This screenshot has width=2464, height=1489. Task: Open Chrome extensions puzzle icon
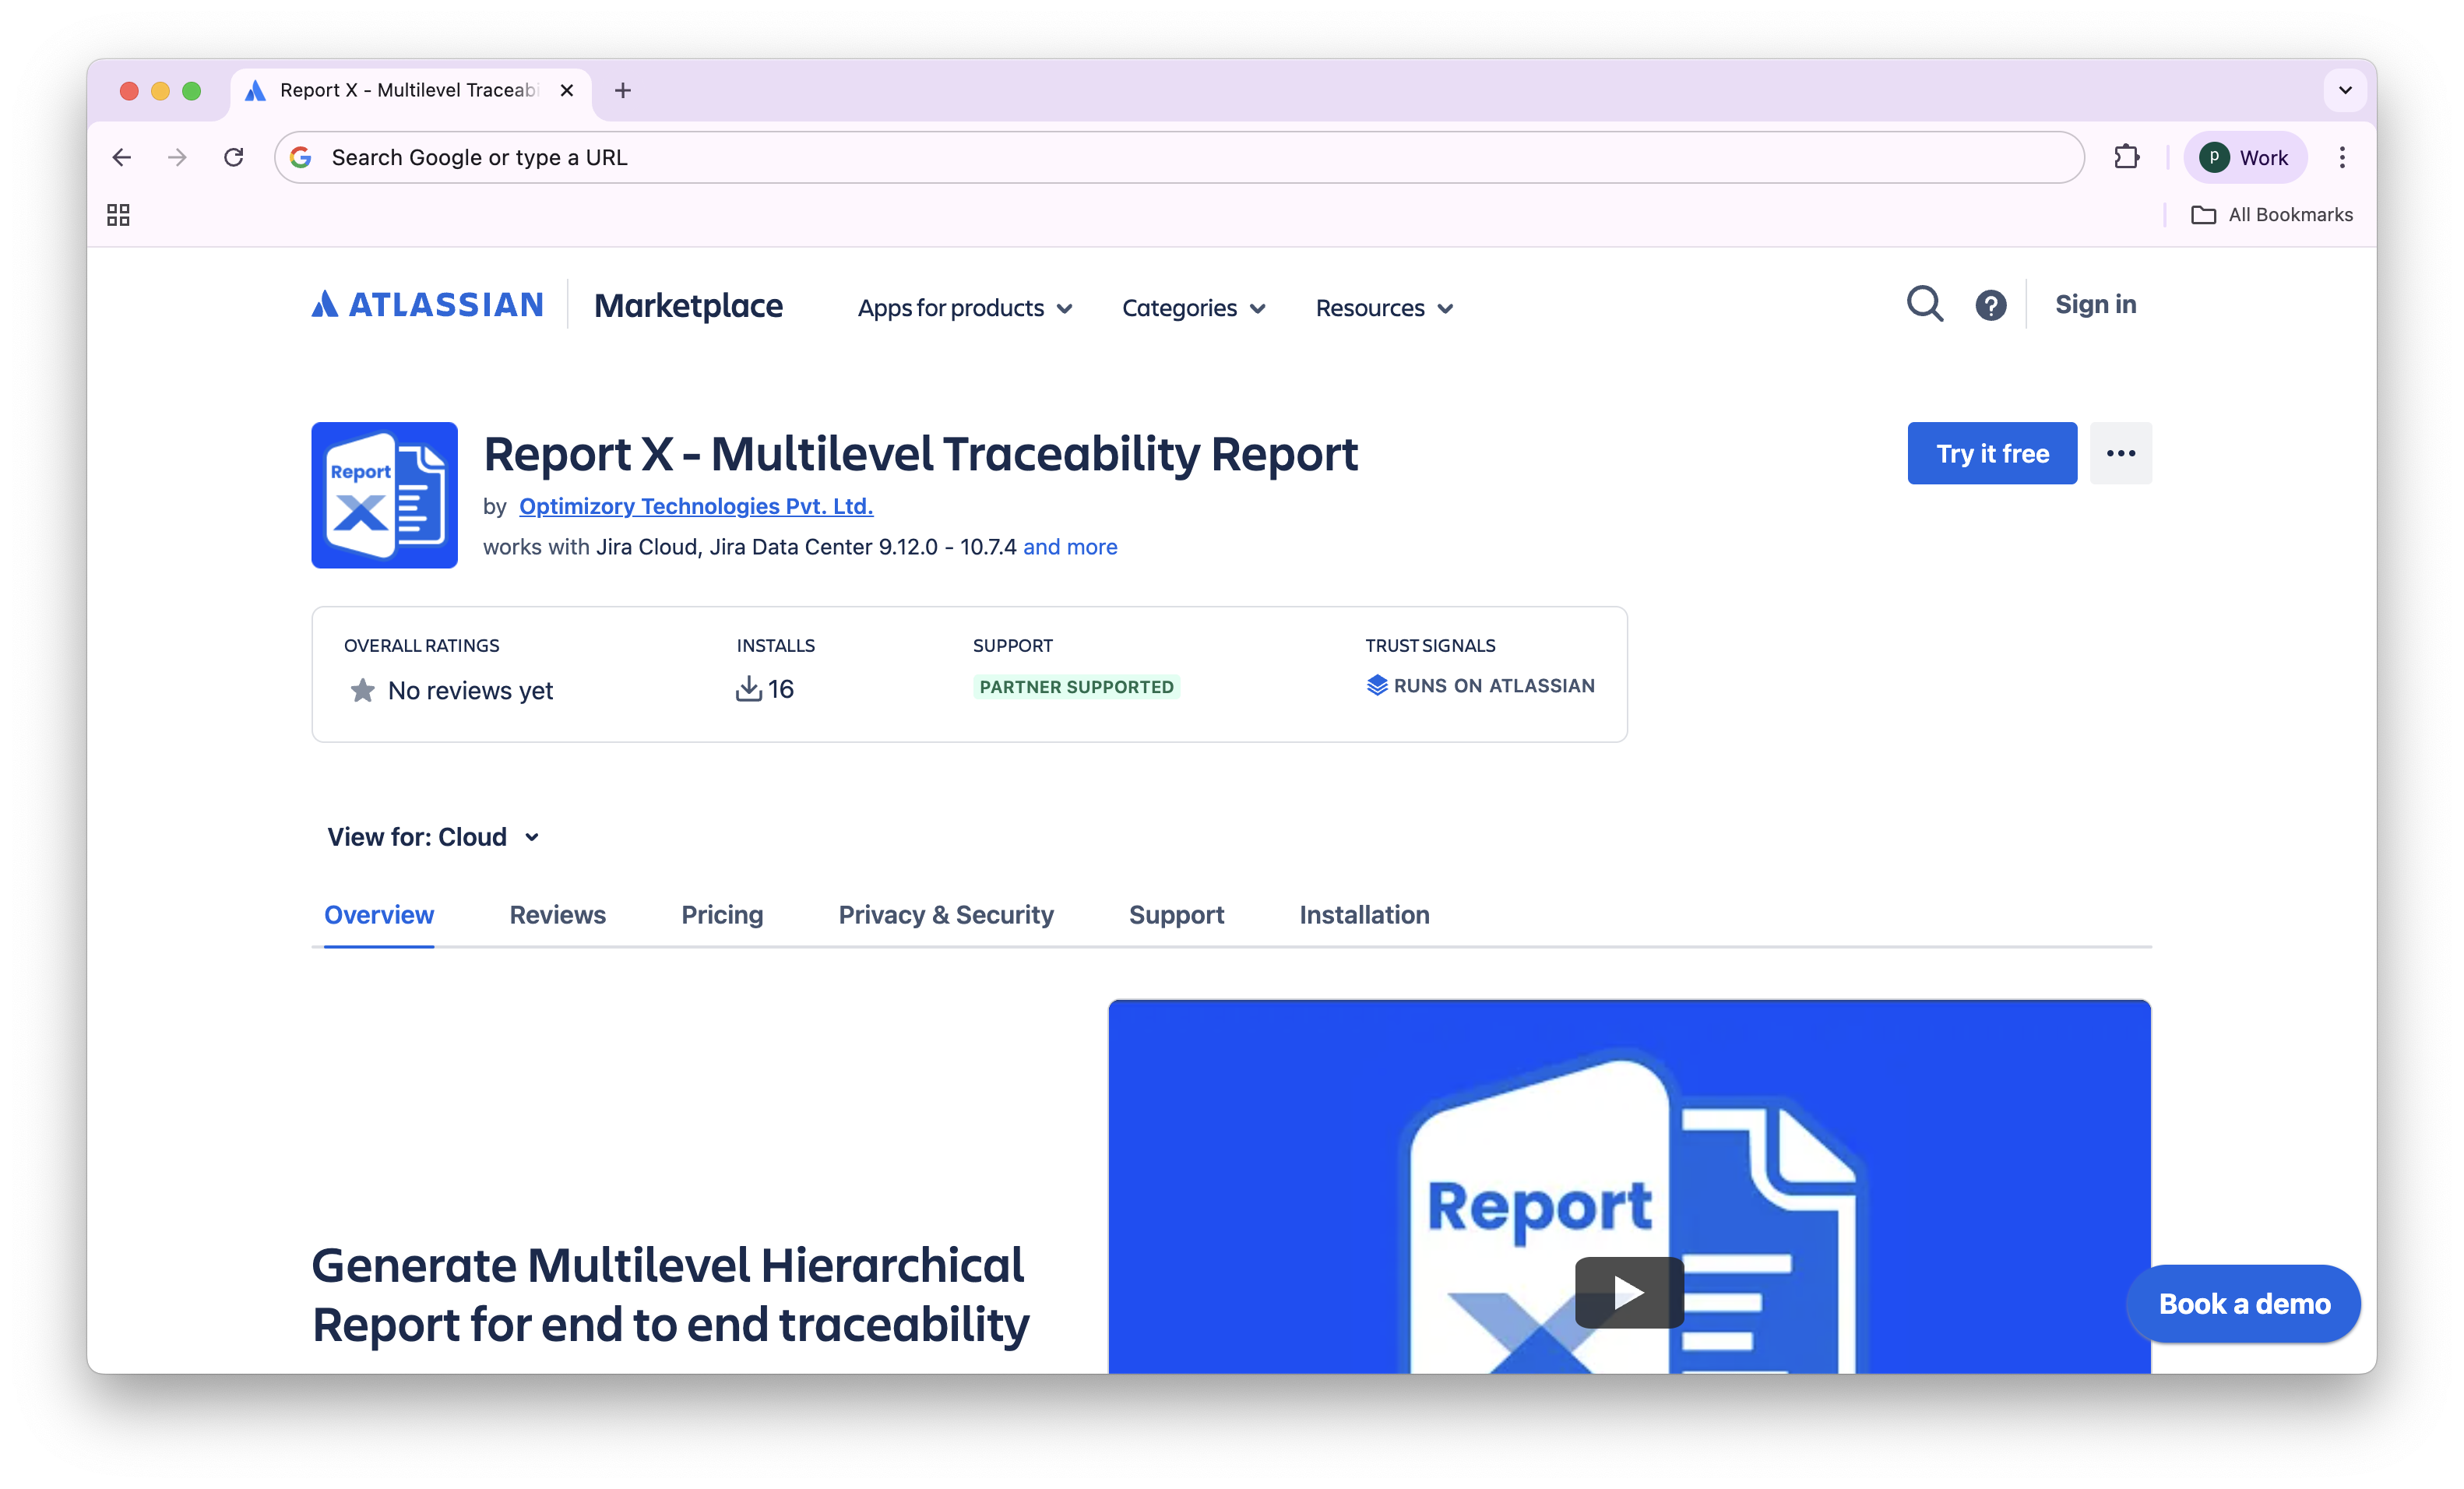click(2126, 157)
